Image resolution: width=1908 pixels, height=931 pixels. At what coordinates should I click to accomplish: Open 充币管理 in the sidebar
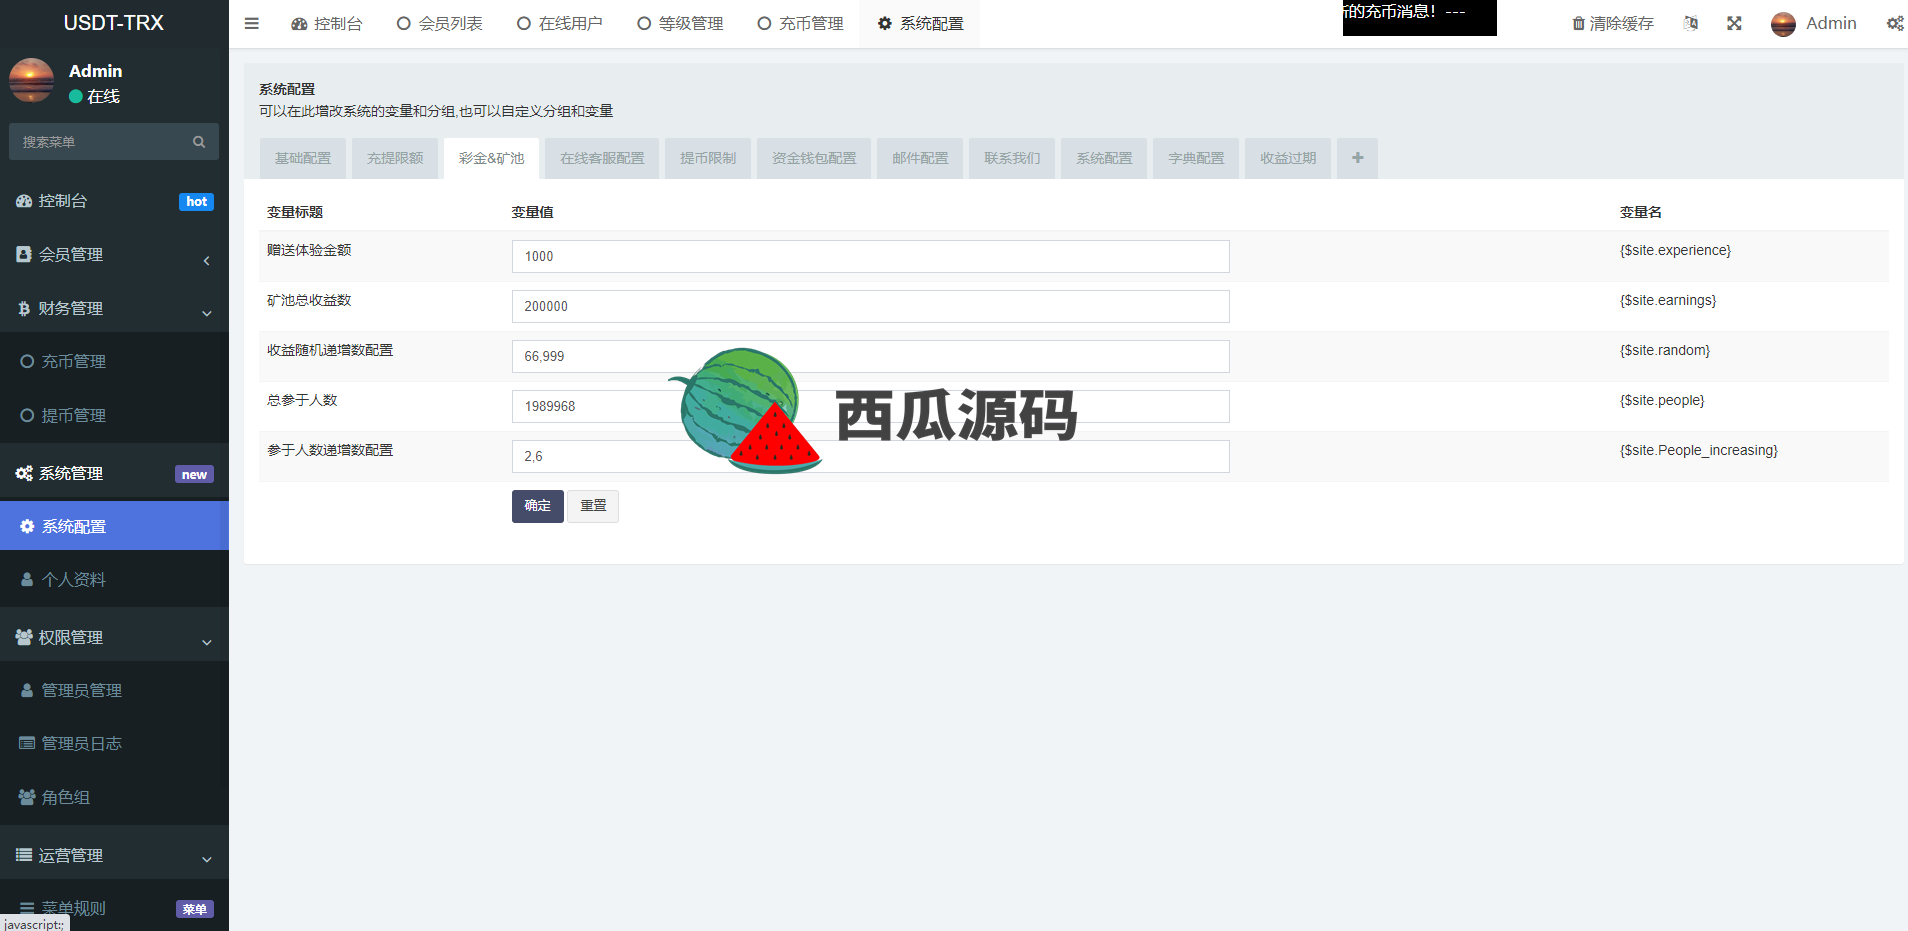[114, 361]
